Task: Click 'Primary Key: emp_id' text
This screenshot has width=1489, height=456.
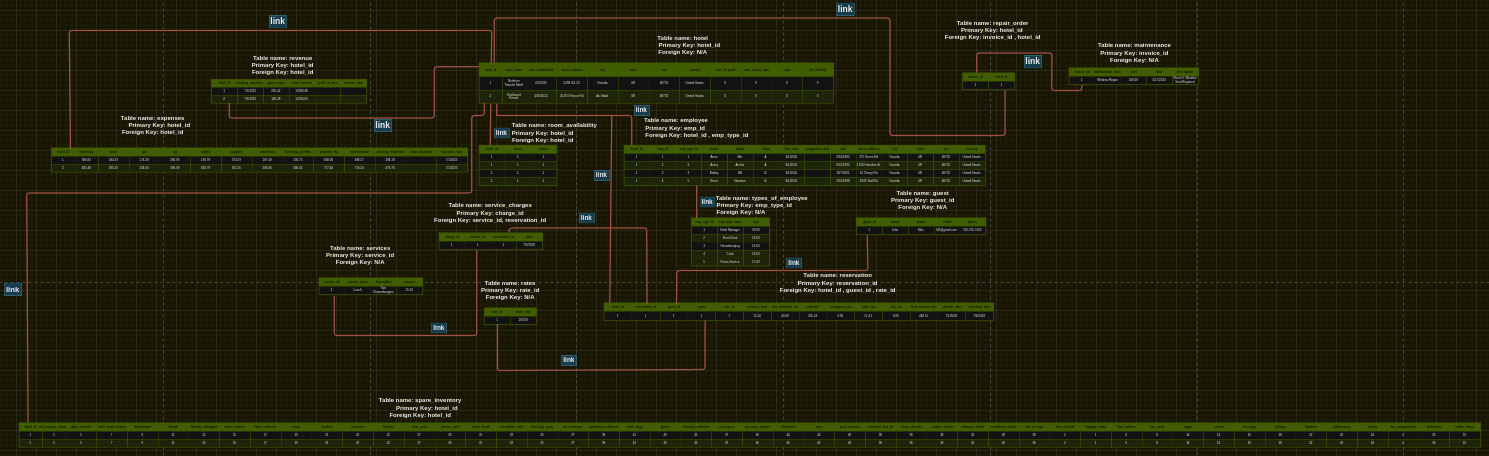Action: [675, 128]
